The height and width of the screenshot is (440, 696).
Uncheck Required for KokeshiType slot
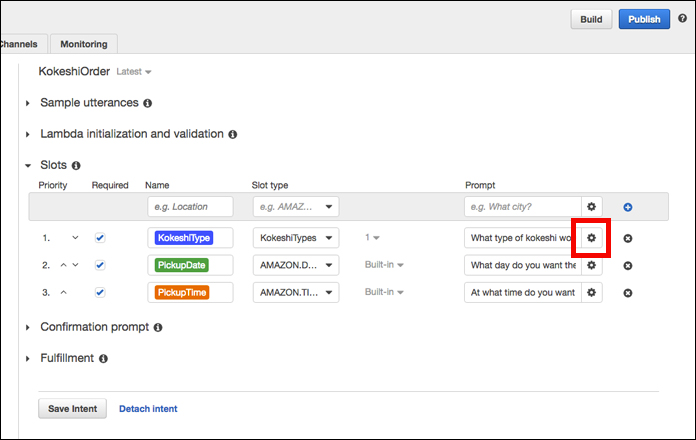[x=99, y=238]
